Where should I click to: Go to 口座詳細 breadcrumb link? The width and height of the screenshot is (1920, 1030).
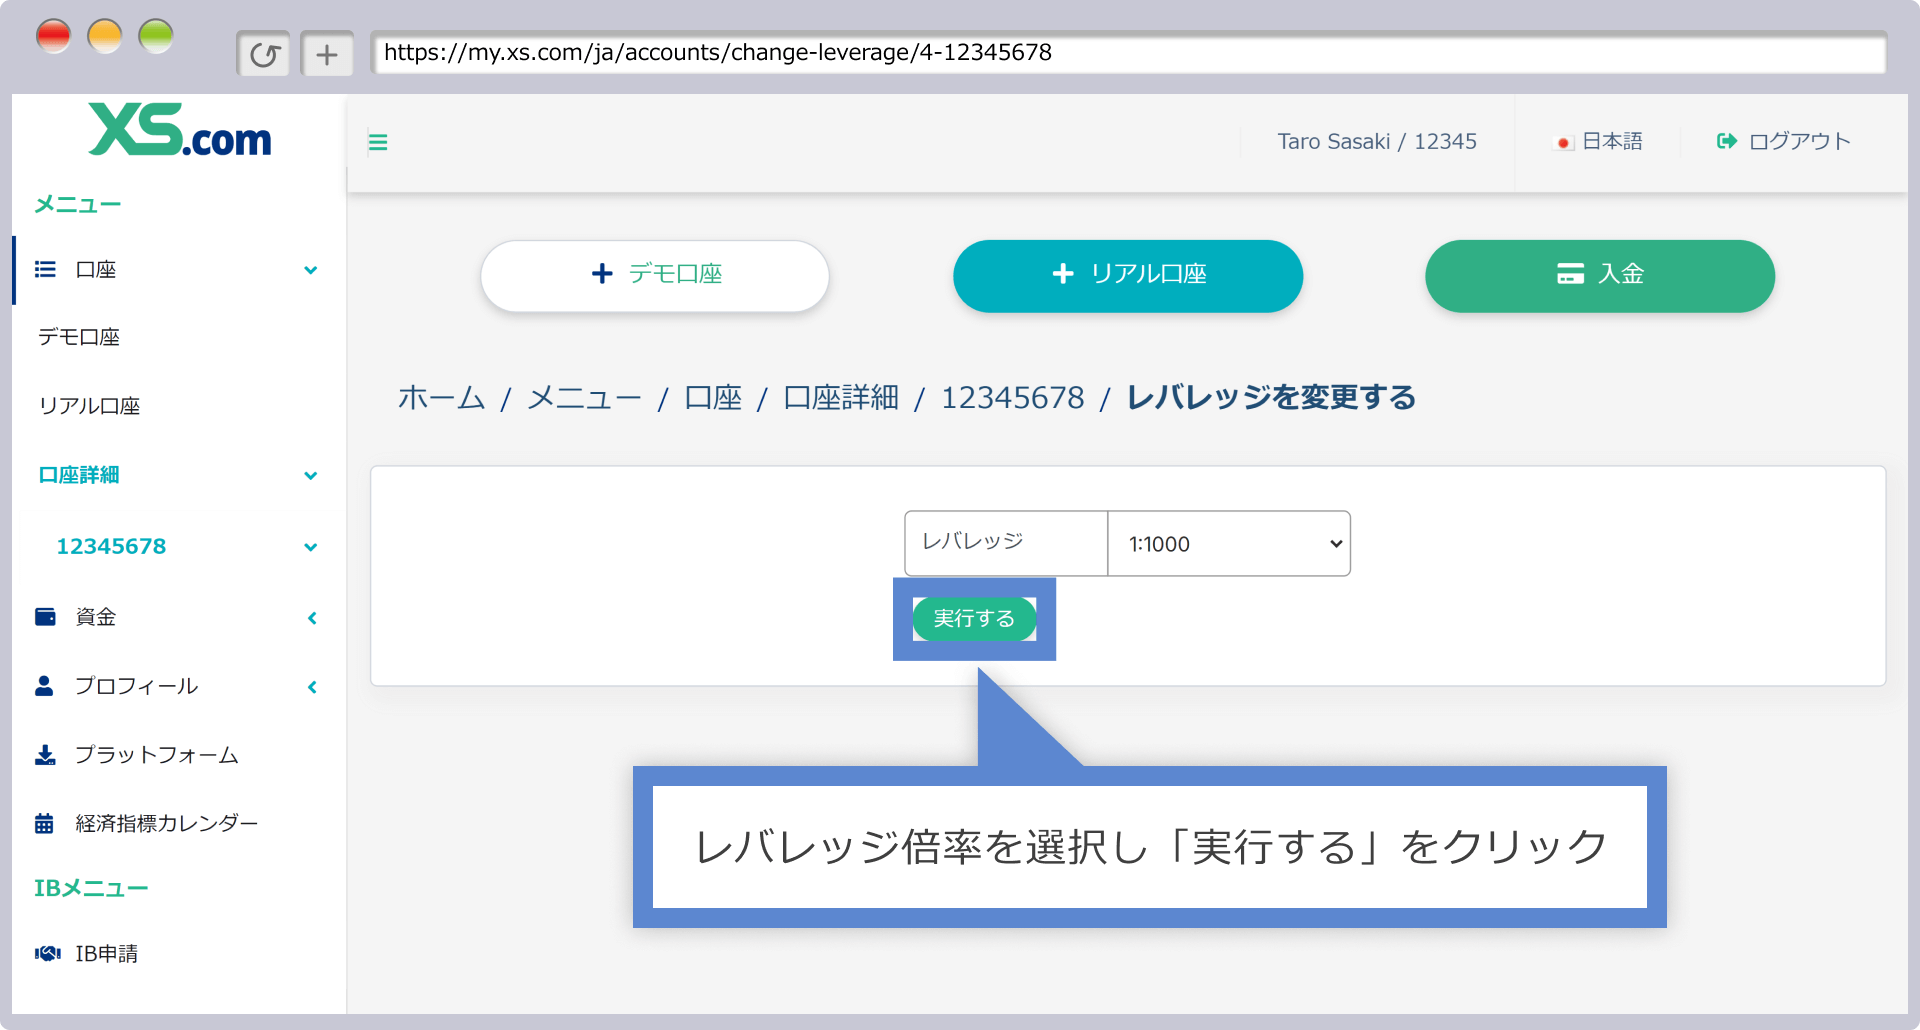pyautogui.click(x=841, y=397)
